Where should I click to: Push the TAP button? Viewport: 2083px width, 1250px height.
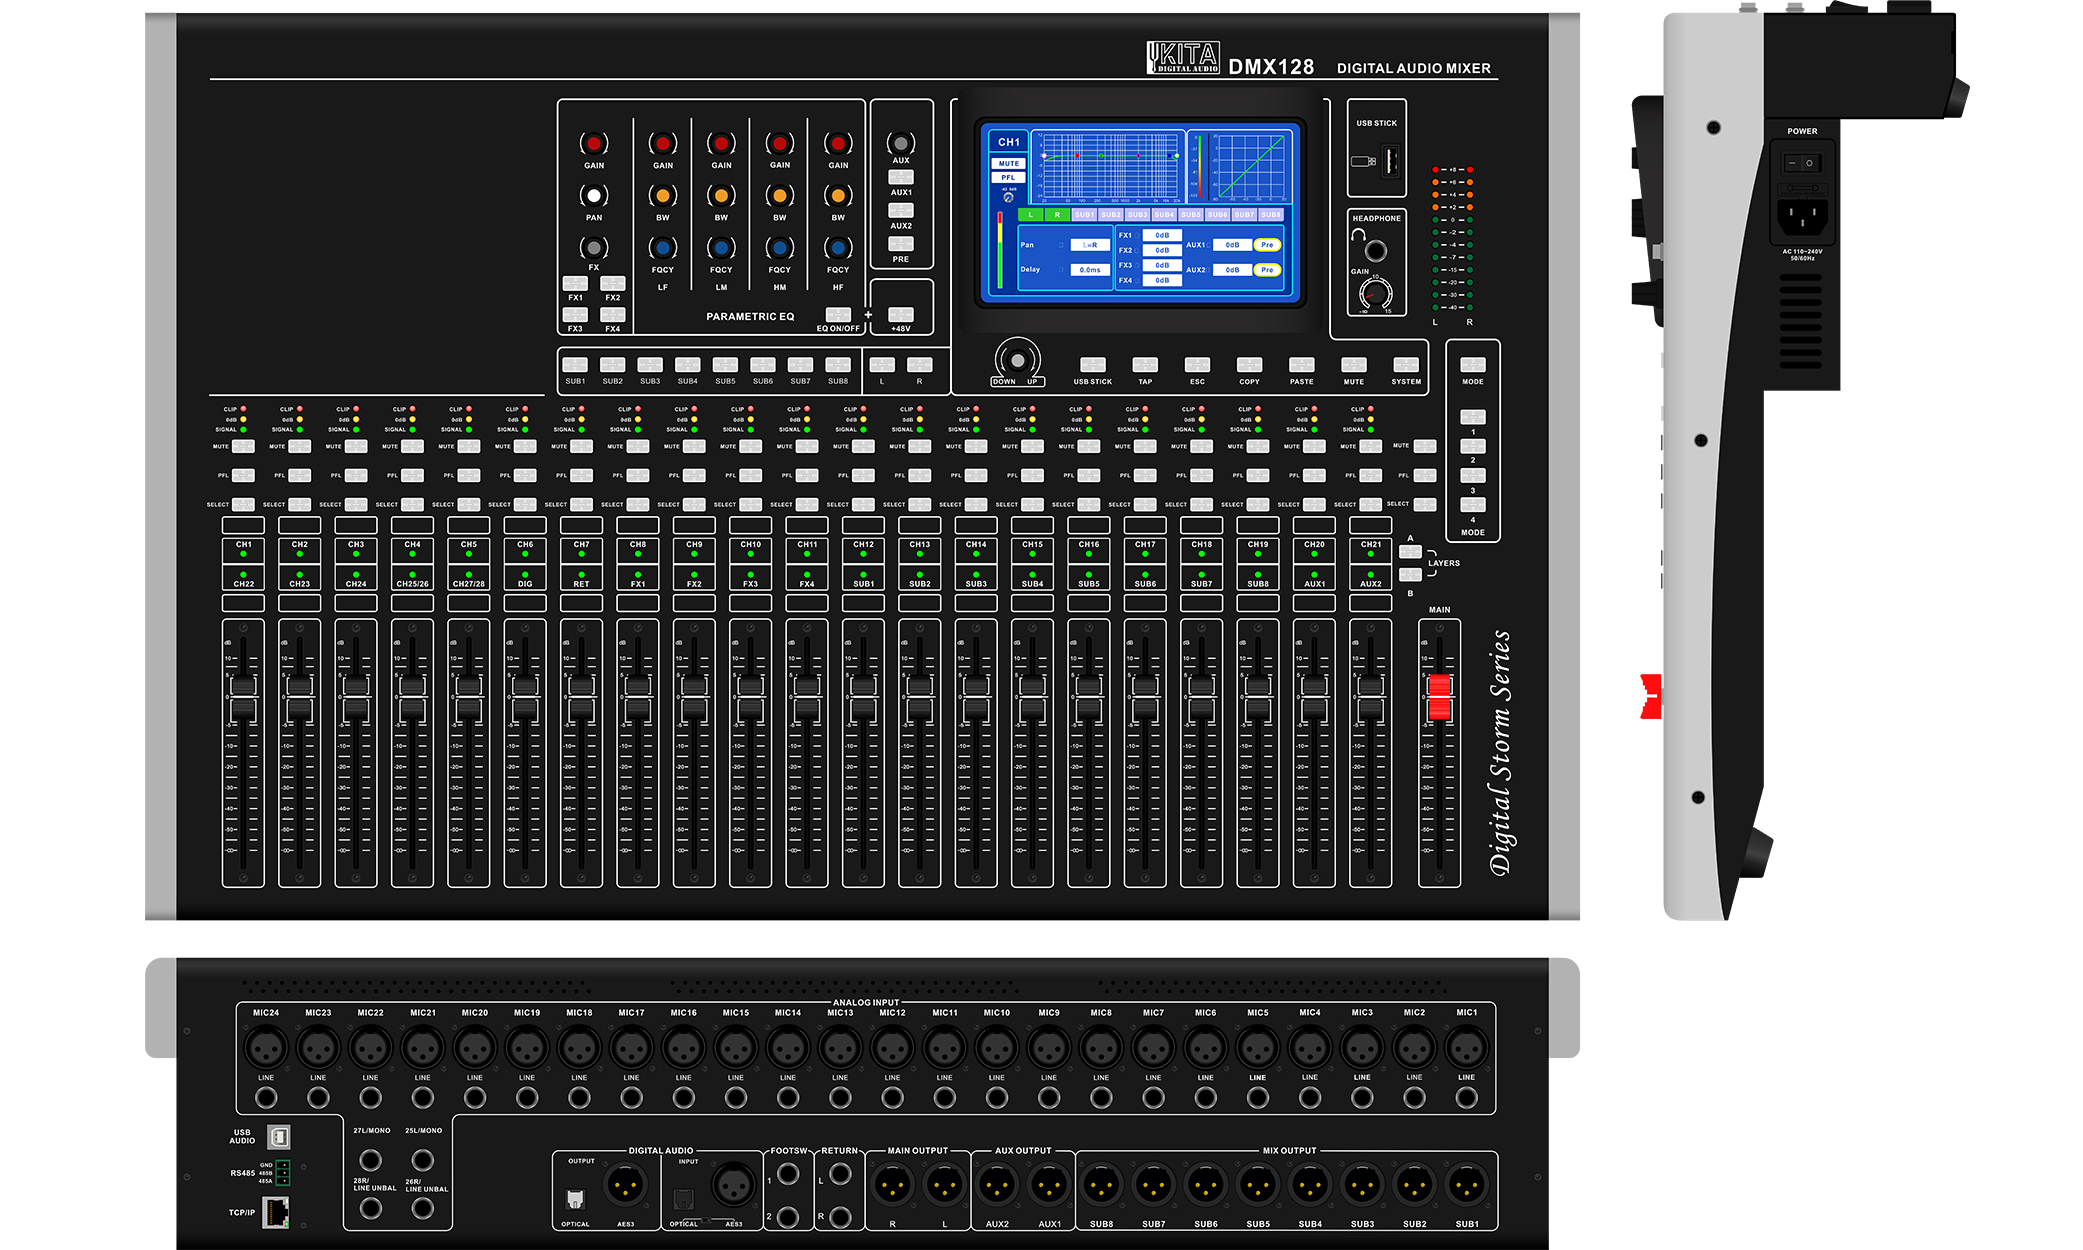1145,364
